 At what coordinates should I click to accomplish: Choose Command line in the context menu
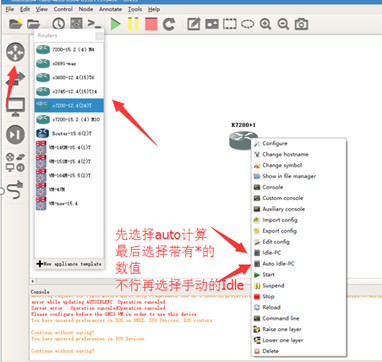299,318
